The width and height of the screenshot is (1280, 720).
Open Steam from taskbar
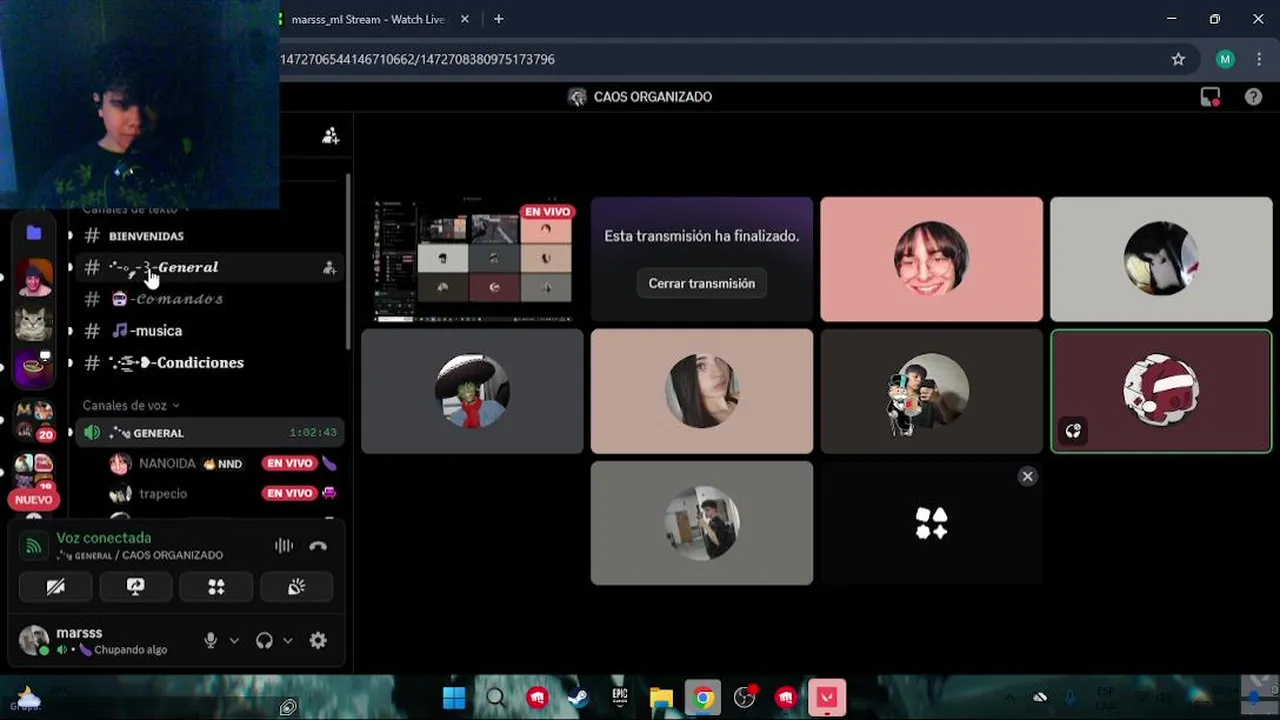point(578,698)
